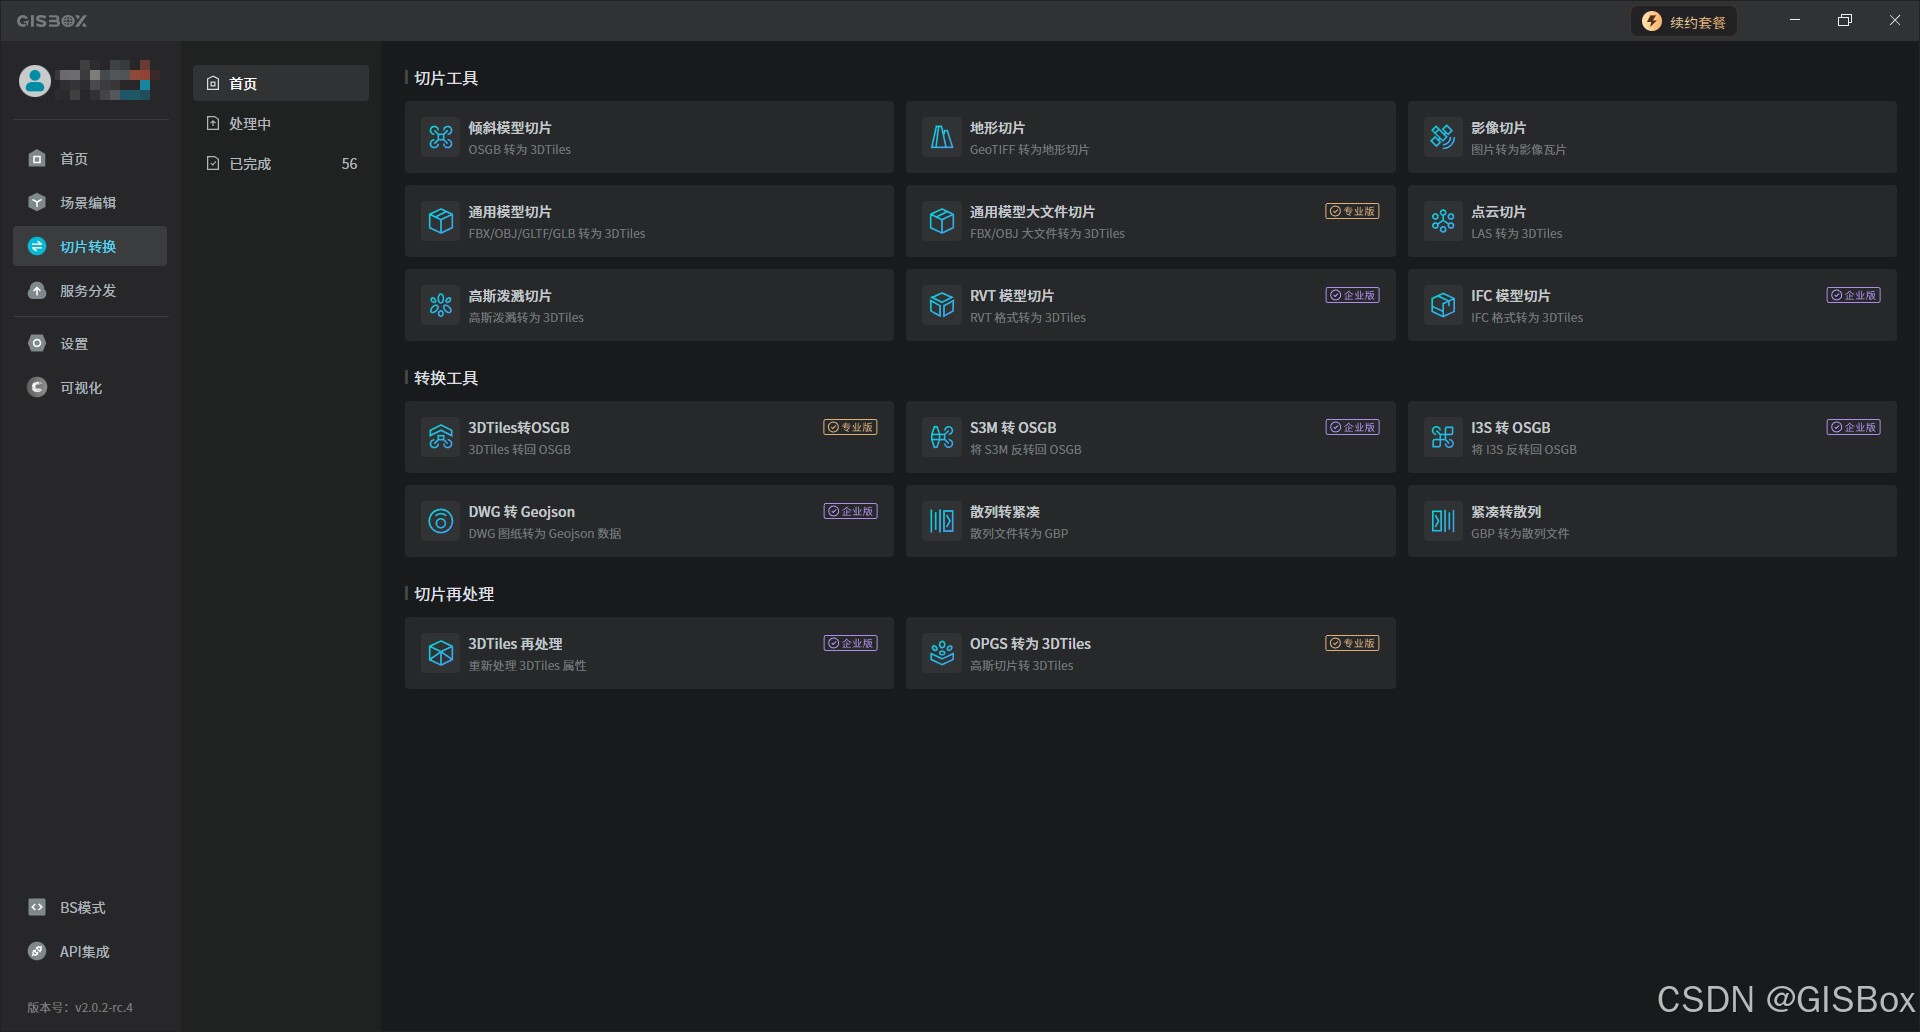Click the 续约套餐 renew plan button
The width and height of the screenshot is (1920, 1032).
1684,22
